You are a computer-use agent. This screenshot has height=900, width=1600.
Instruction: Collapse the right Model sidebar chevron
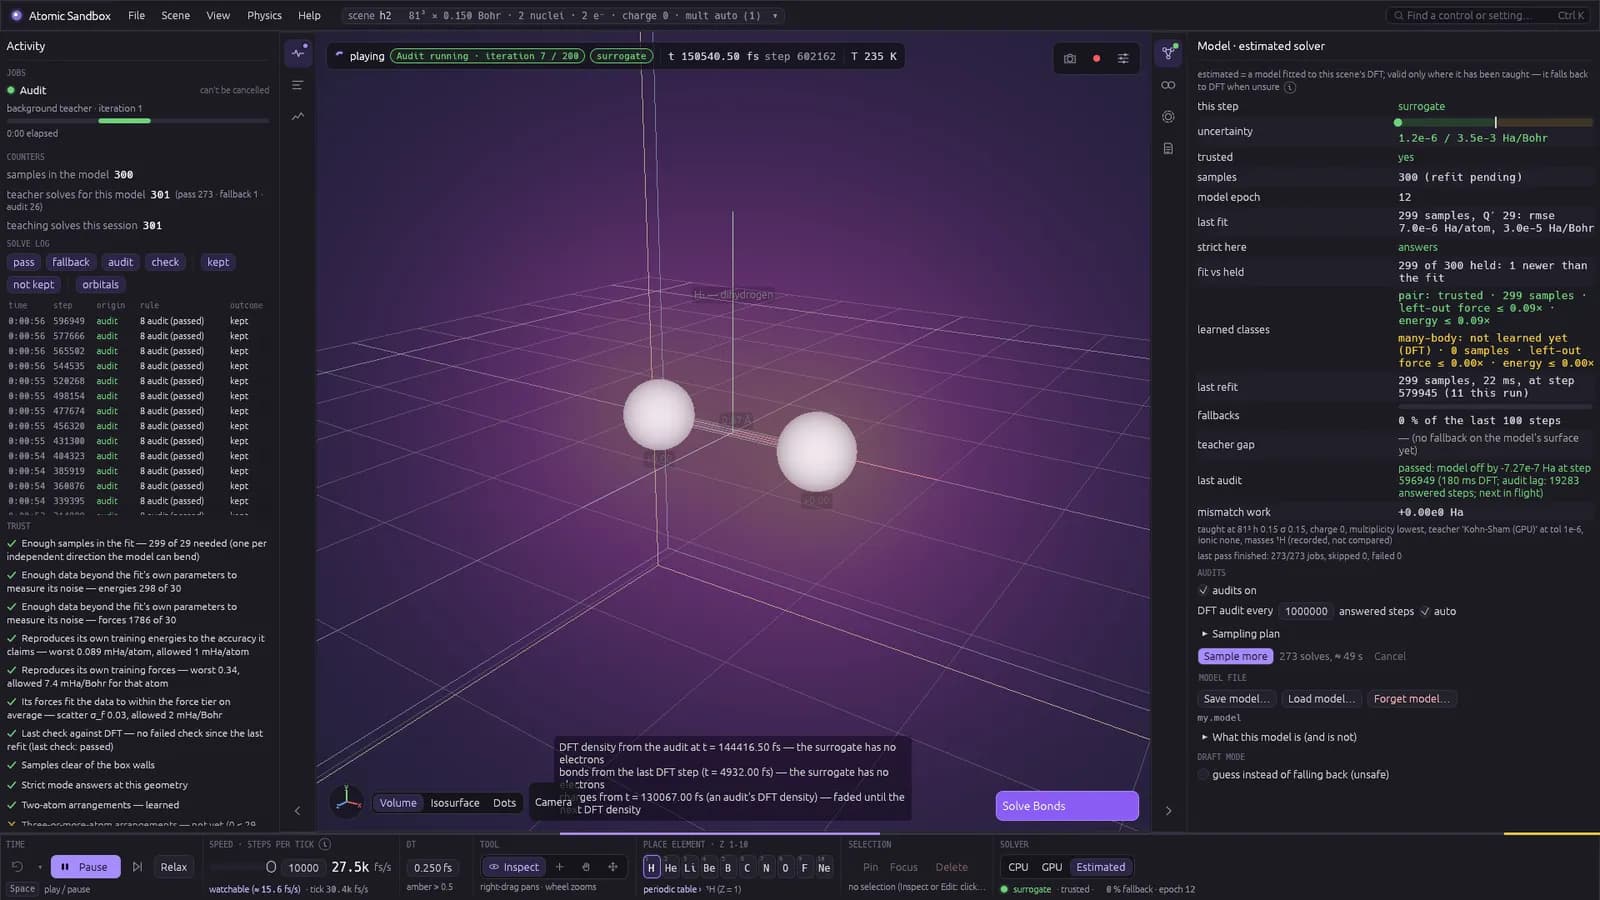(1168, 811)
